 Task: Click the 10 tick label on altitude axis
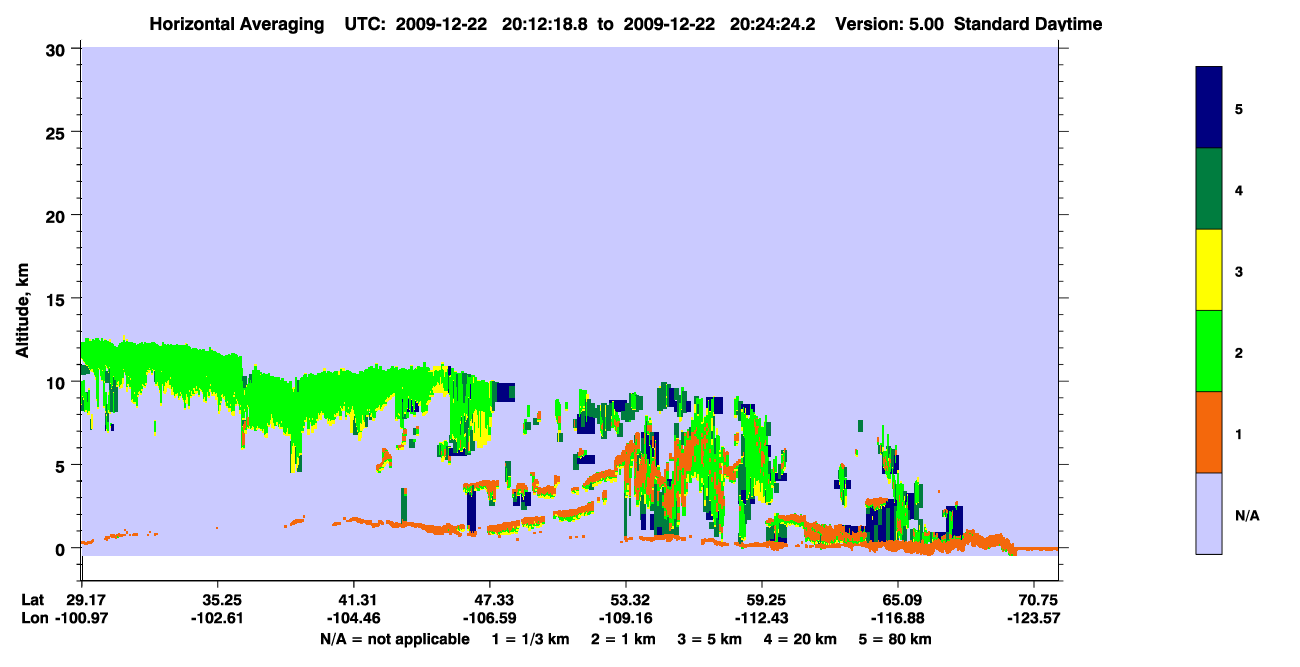[58, 382]
